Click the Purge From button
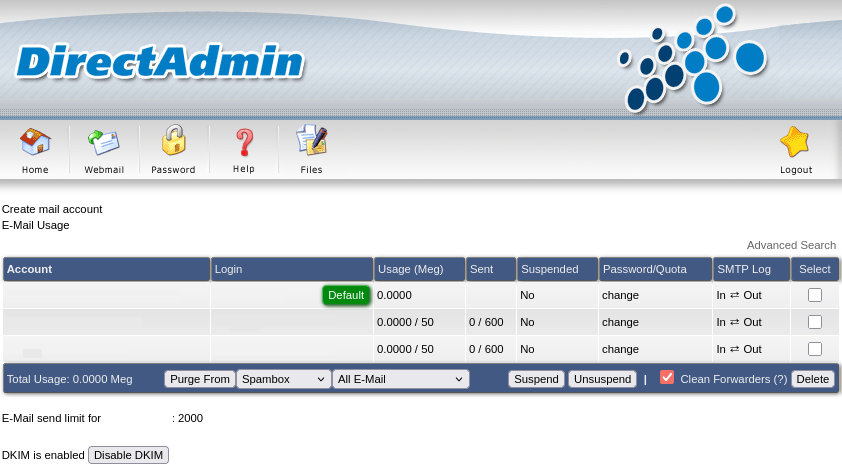The image size is (842, 467). click(200, 379)
